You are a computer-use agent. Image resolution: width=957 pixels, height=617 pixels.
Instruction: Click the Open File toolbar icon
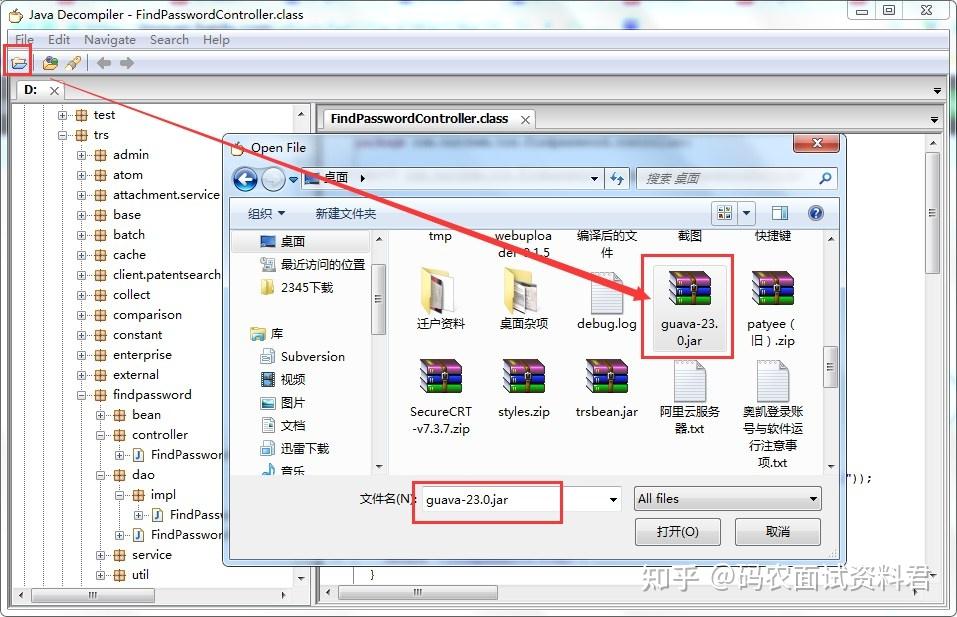(18, 62)
